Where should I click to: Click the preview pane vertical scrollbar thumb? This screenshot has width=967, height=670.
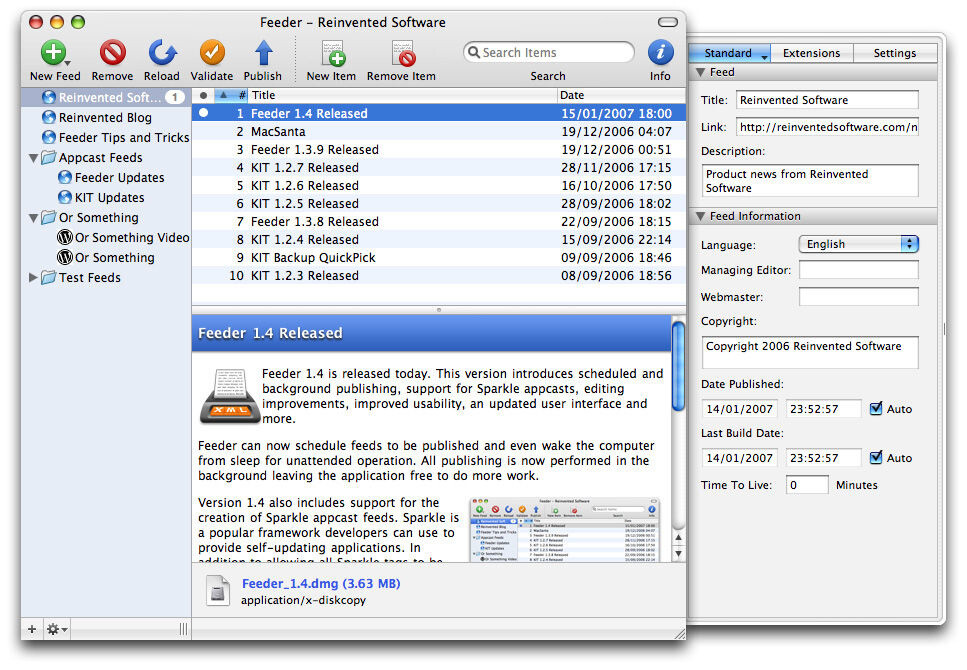point(678,366)
